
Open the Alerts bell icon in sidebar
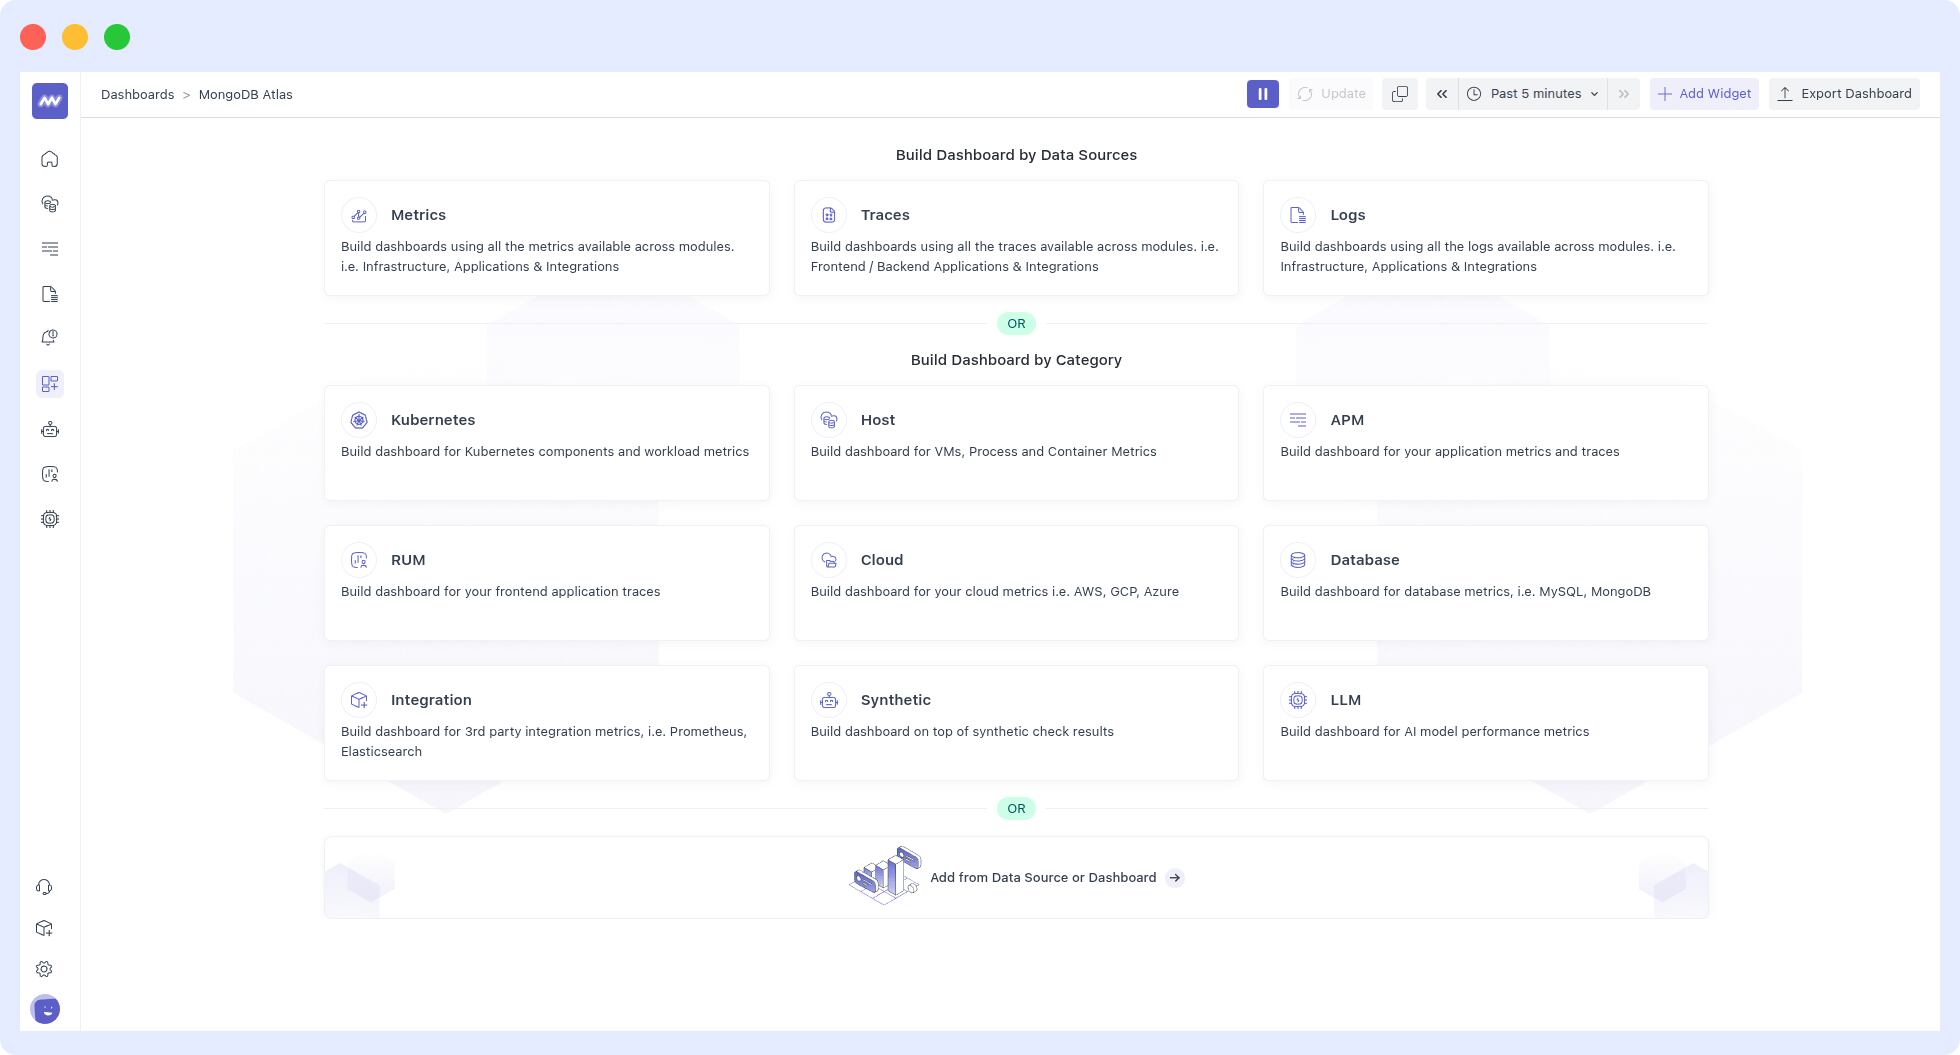49,337
